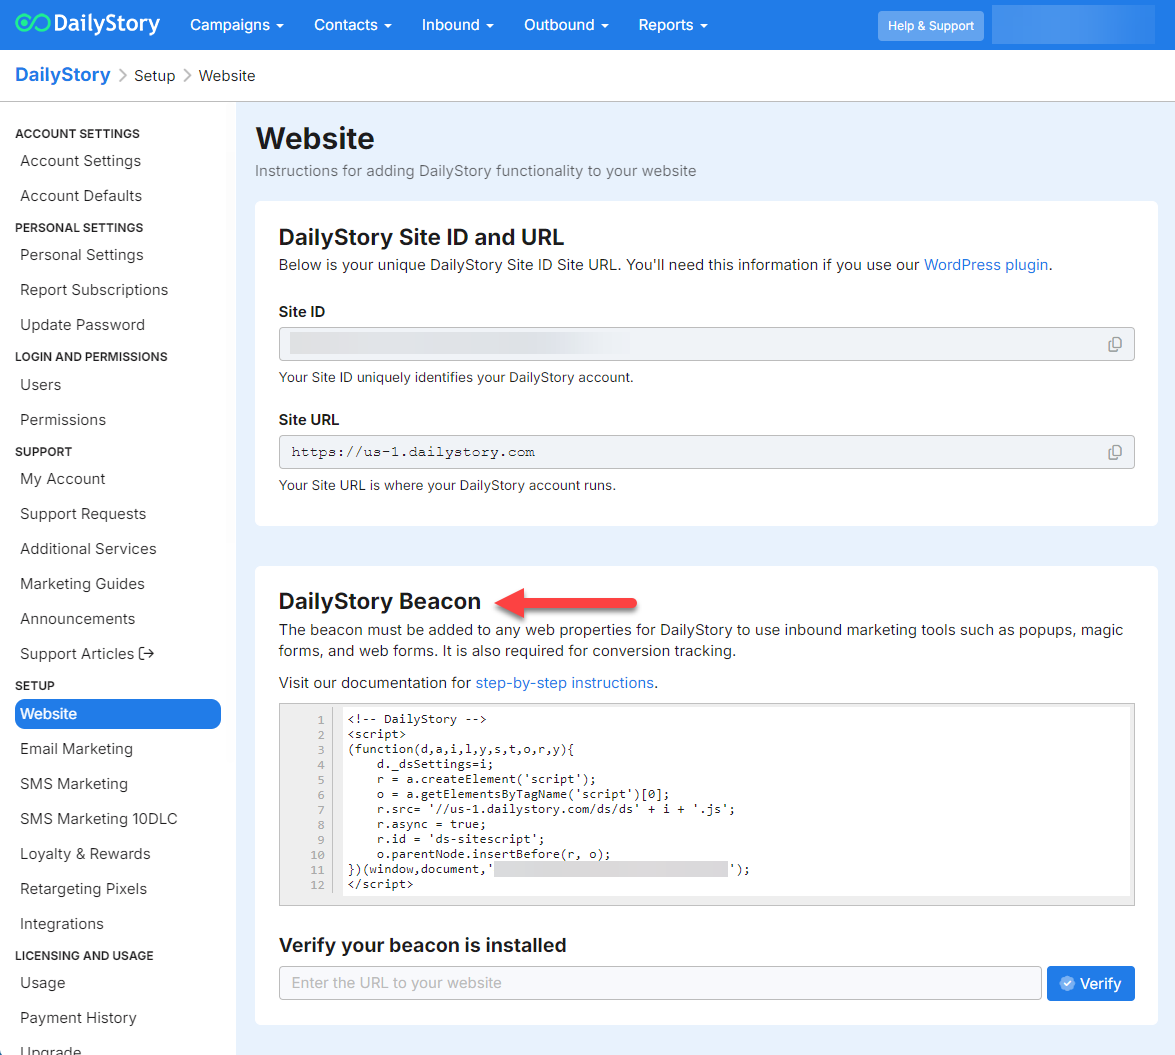1175x1055 pixels.
Task: Select the Website setup item
Action: (x=118, y=713)
